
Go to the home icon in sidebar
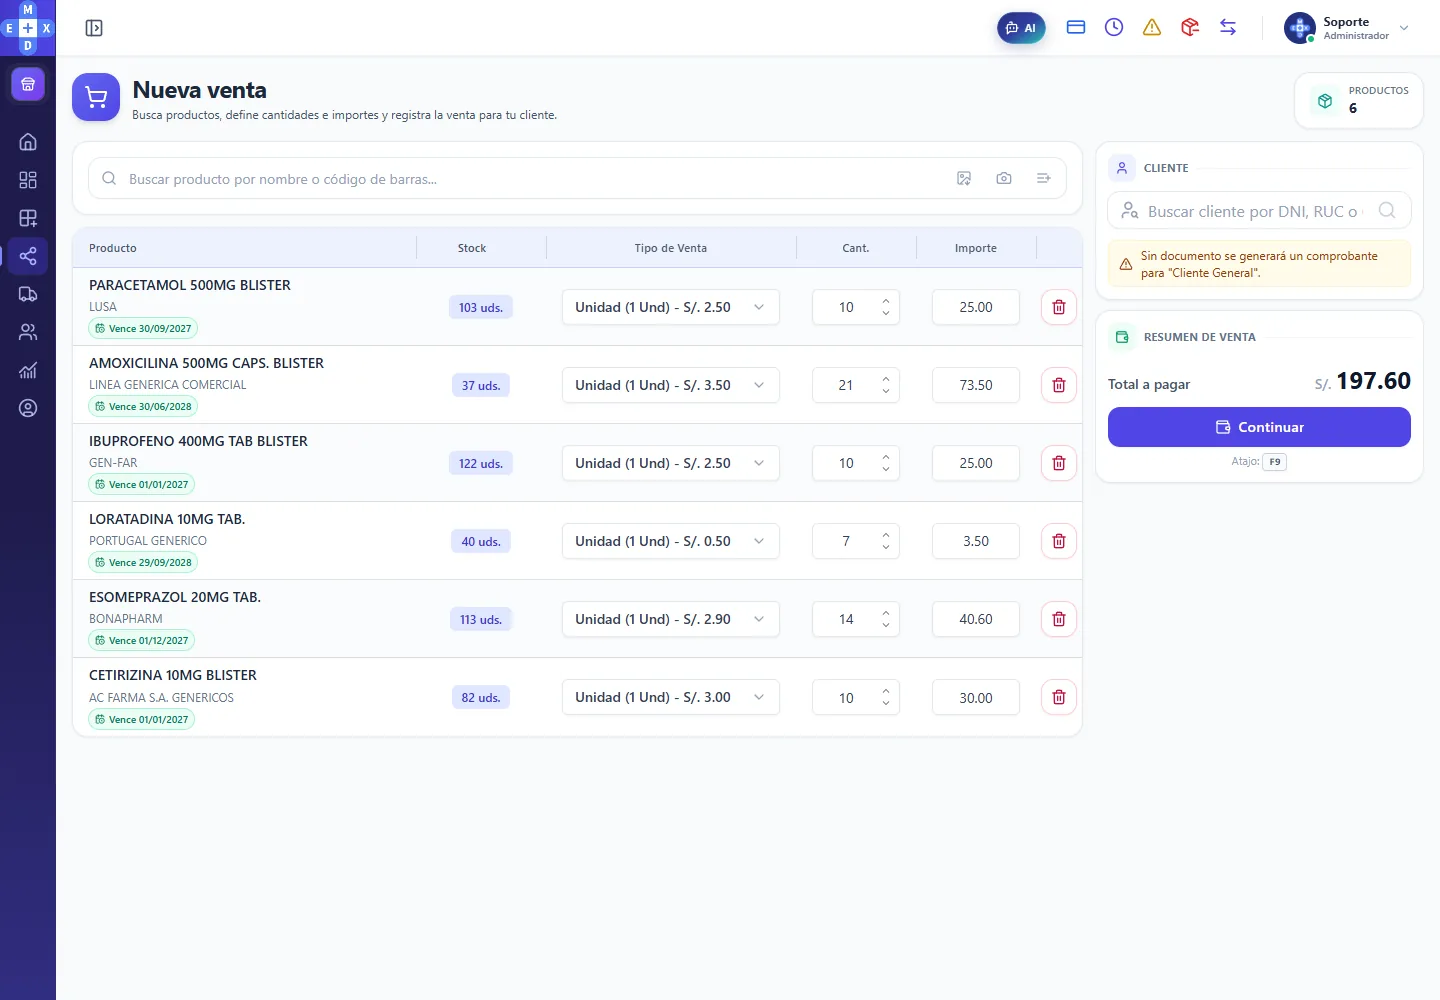coord(28,142)
